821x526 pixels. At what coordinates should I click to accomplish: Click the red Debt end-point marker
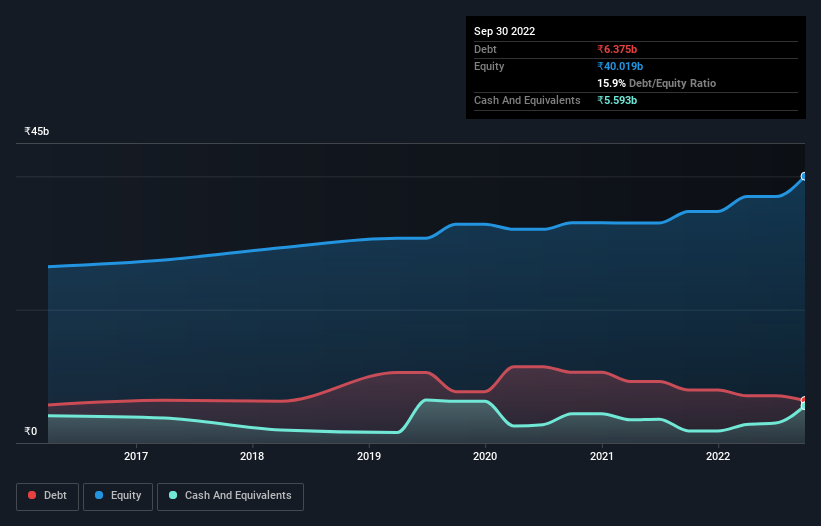click(804, 400)
